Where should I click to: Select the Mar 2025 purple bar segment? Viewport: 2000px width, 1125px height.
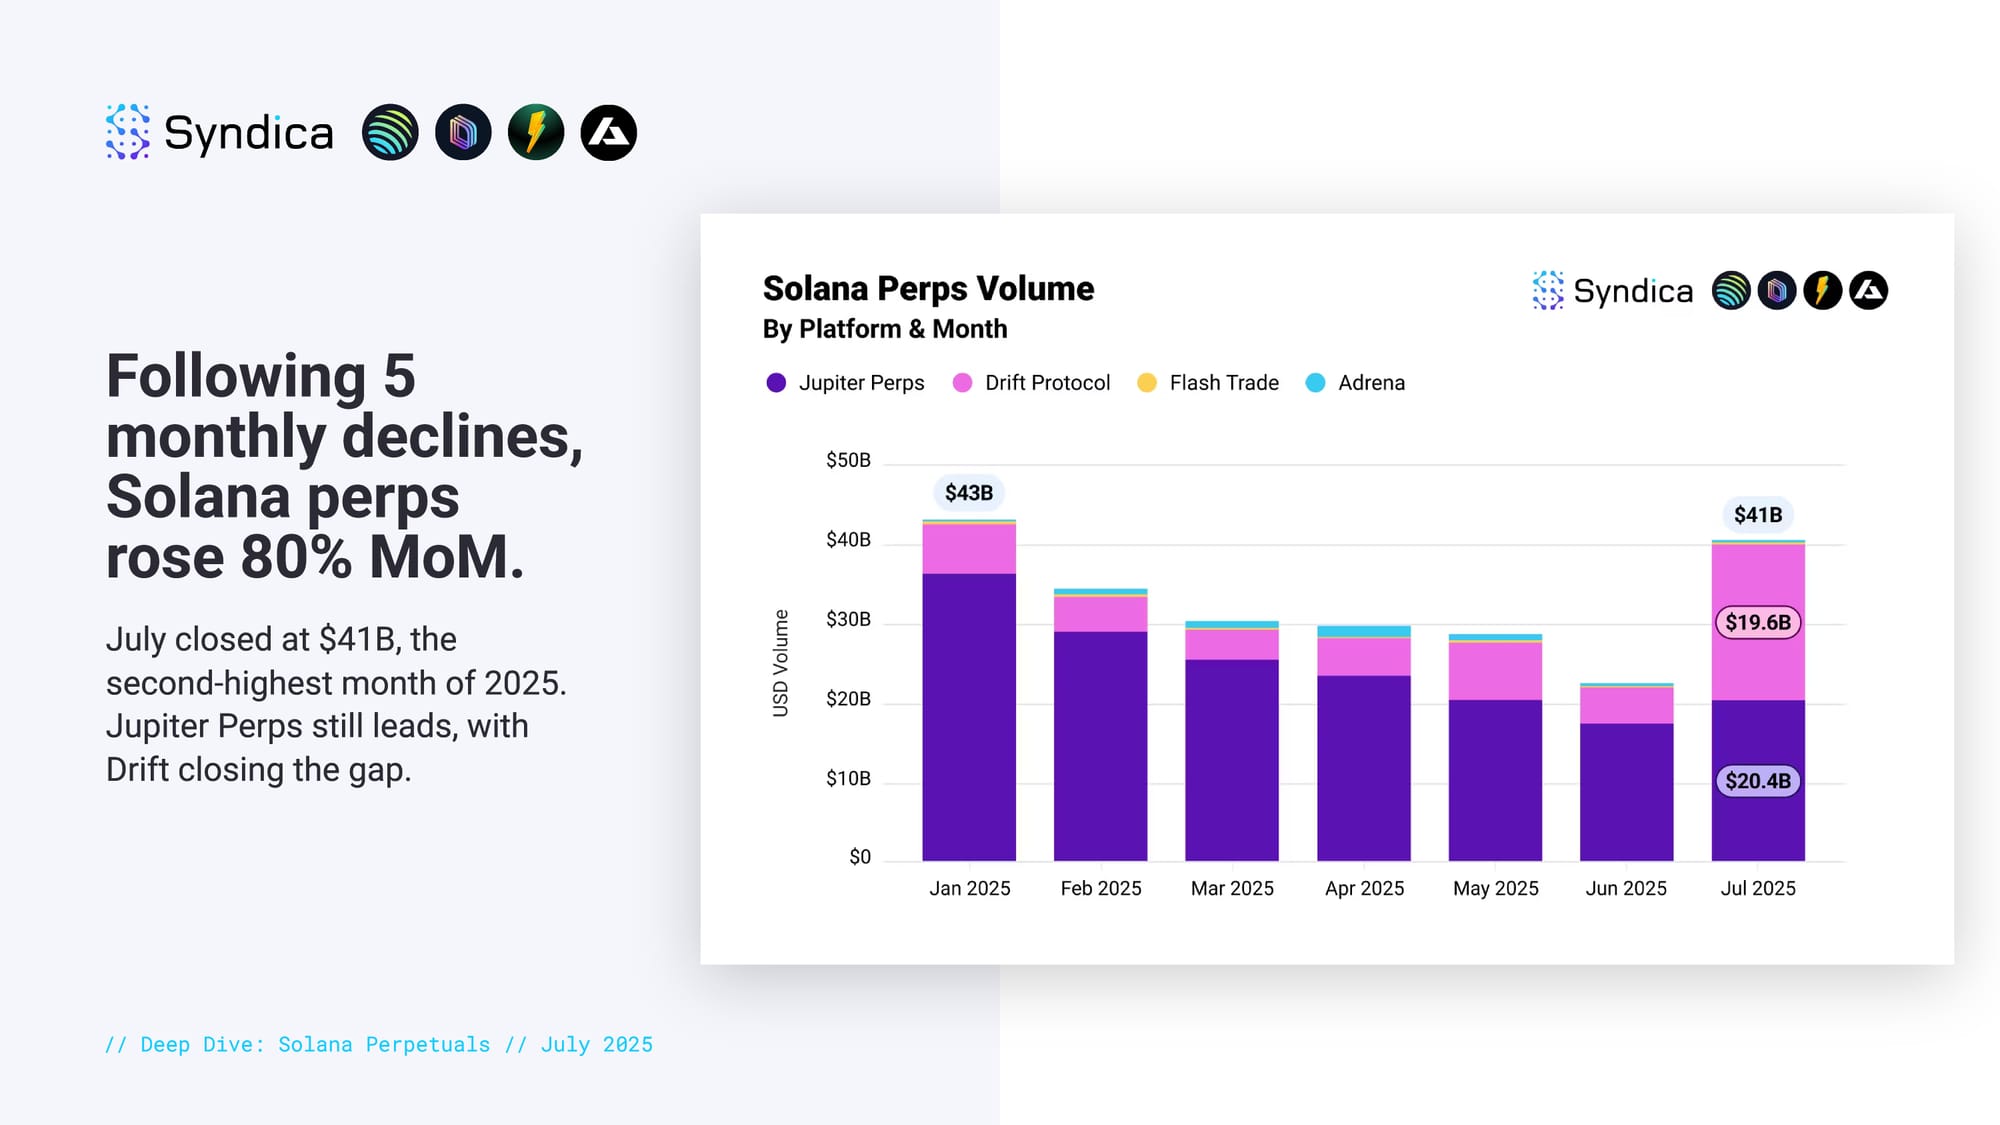click(x=1232, y=760)
